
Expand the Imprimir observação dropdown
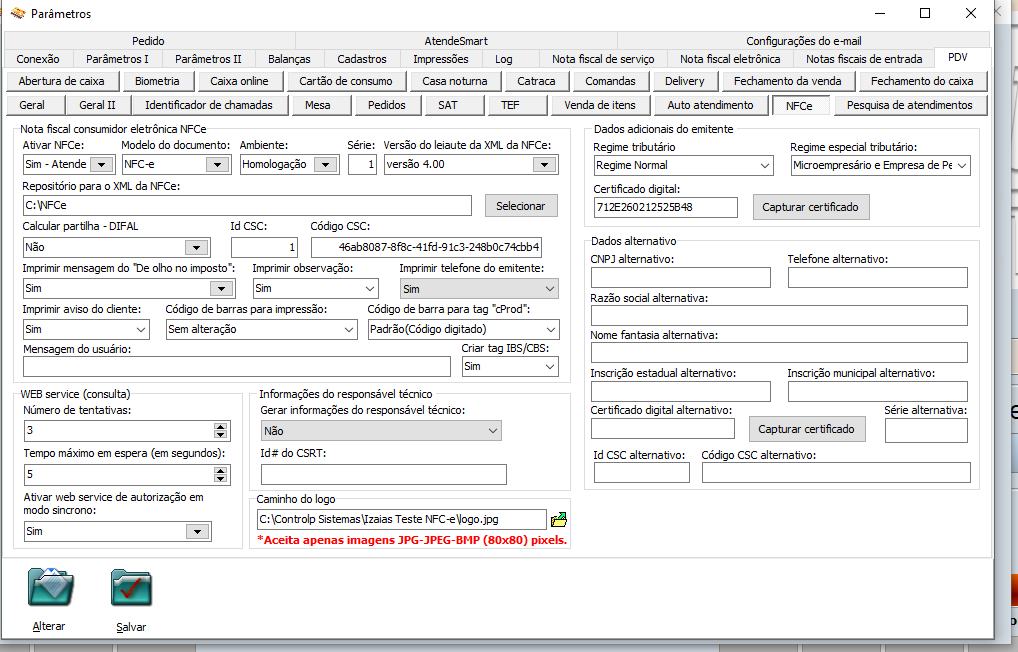click(x=370, y=288)
